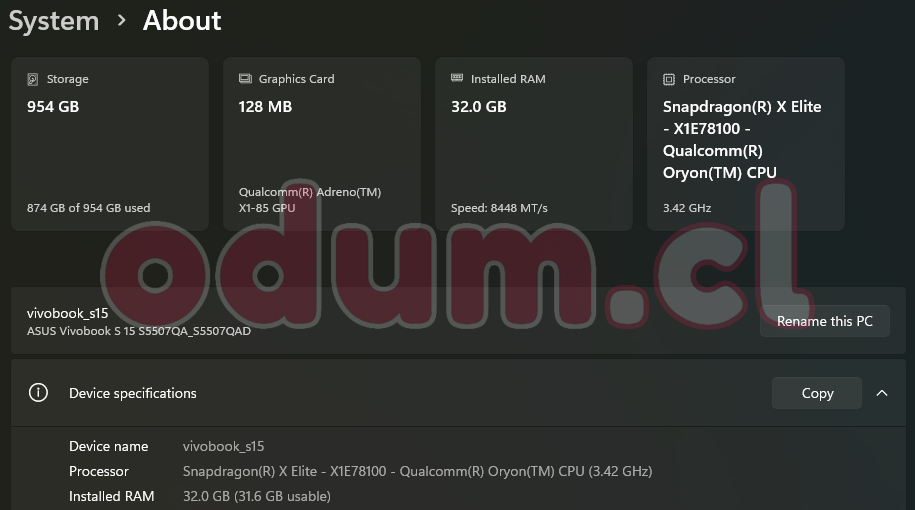
Task: Open the Graphics Card 128 MB card
Action: [322, 144]
